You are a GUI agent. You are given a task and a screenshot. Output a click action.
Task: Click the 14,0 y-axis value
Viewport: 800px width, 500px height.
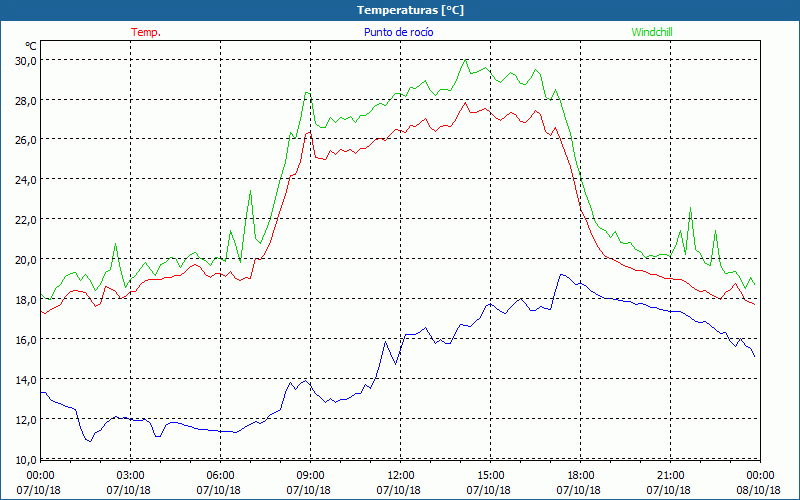[26, 379]
